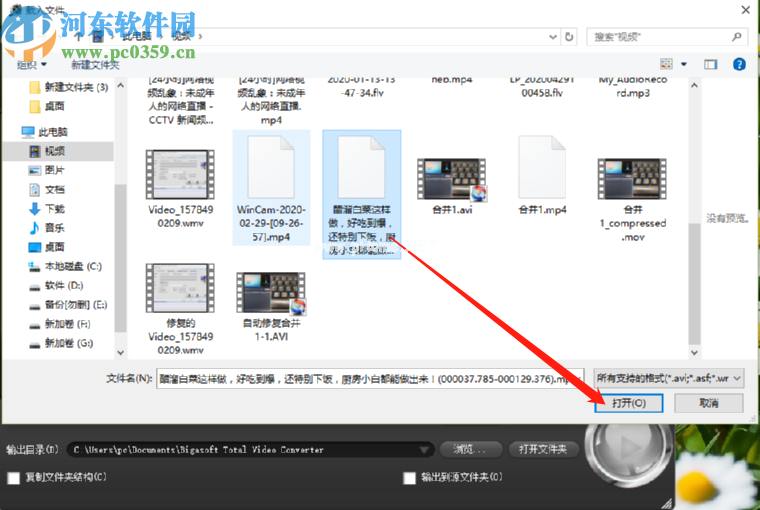Select the 修复的Video_1578490209.wmv thumbnail
760x510 pixels.
[x=180, y=288]
